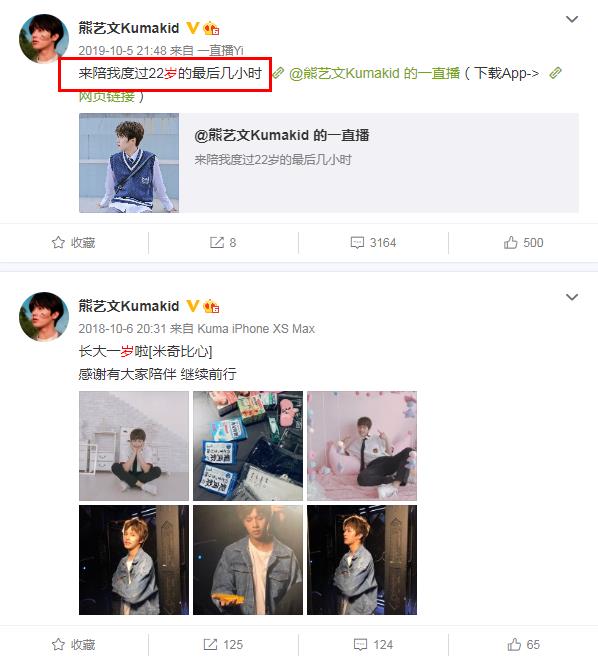Click the repost icon showing 8

click(x=216, y=243)
